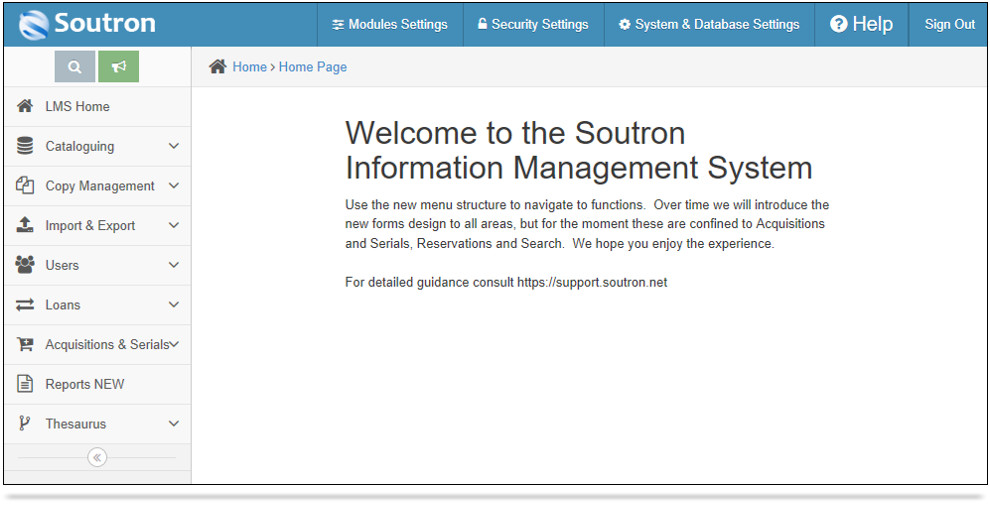The width and height of the screenshot is (990, 516).
Task: Expand the Cataloguing menu chevron
Action: click(174, 146)
